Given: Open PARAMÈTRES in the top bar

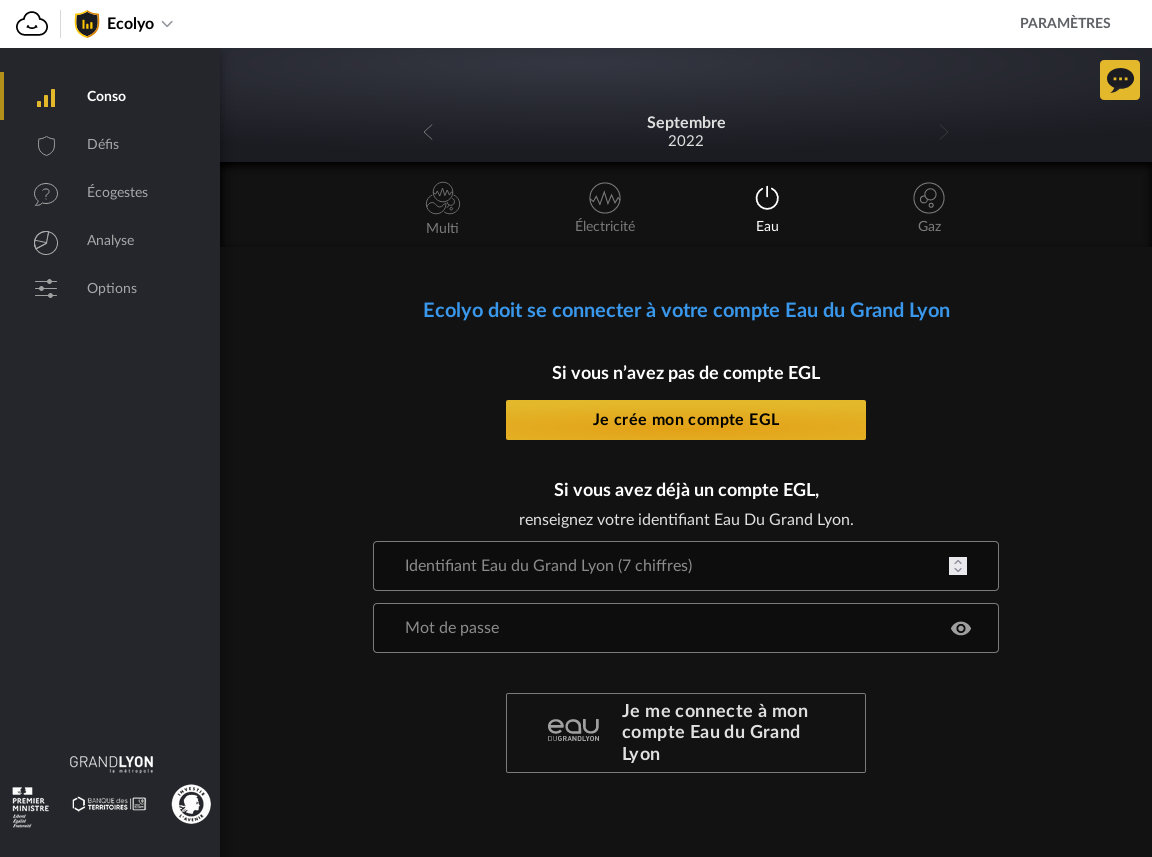Looking at the screenshot, I should coord(1065,24).
